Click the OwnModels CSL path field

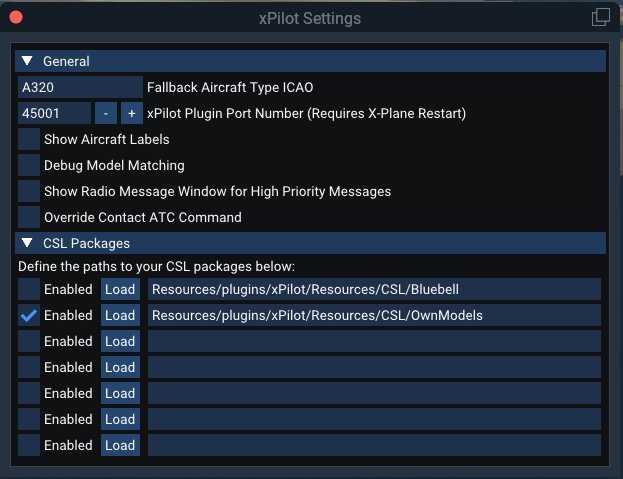point(374,315)
